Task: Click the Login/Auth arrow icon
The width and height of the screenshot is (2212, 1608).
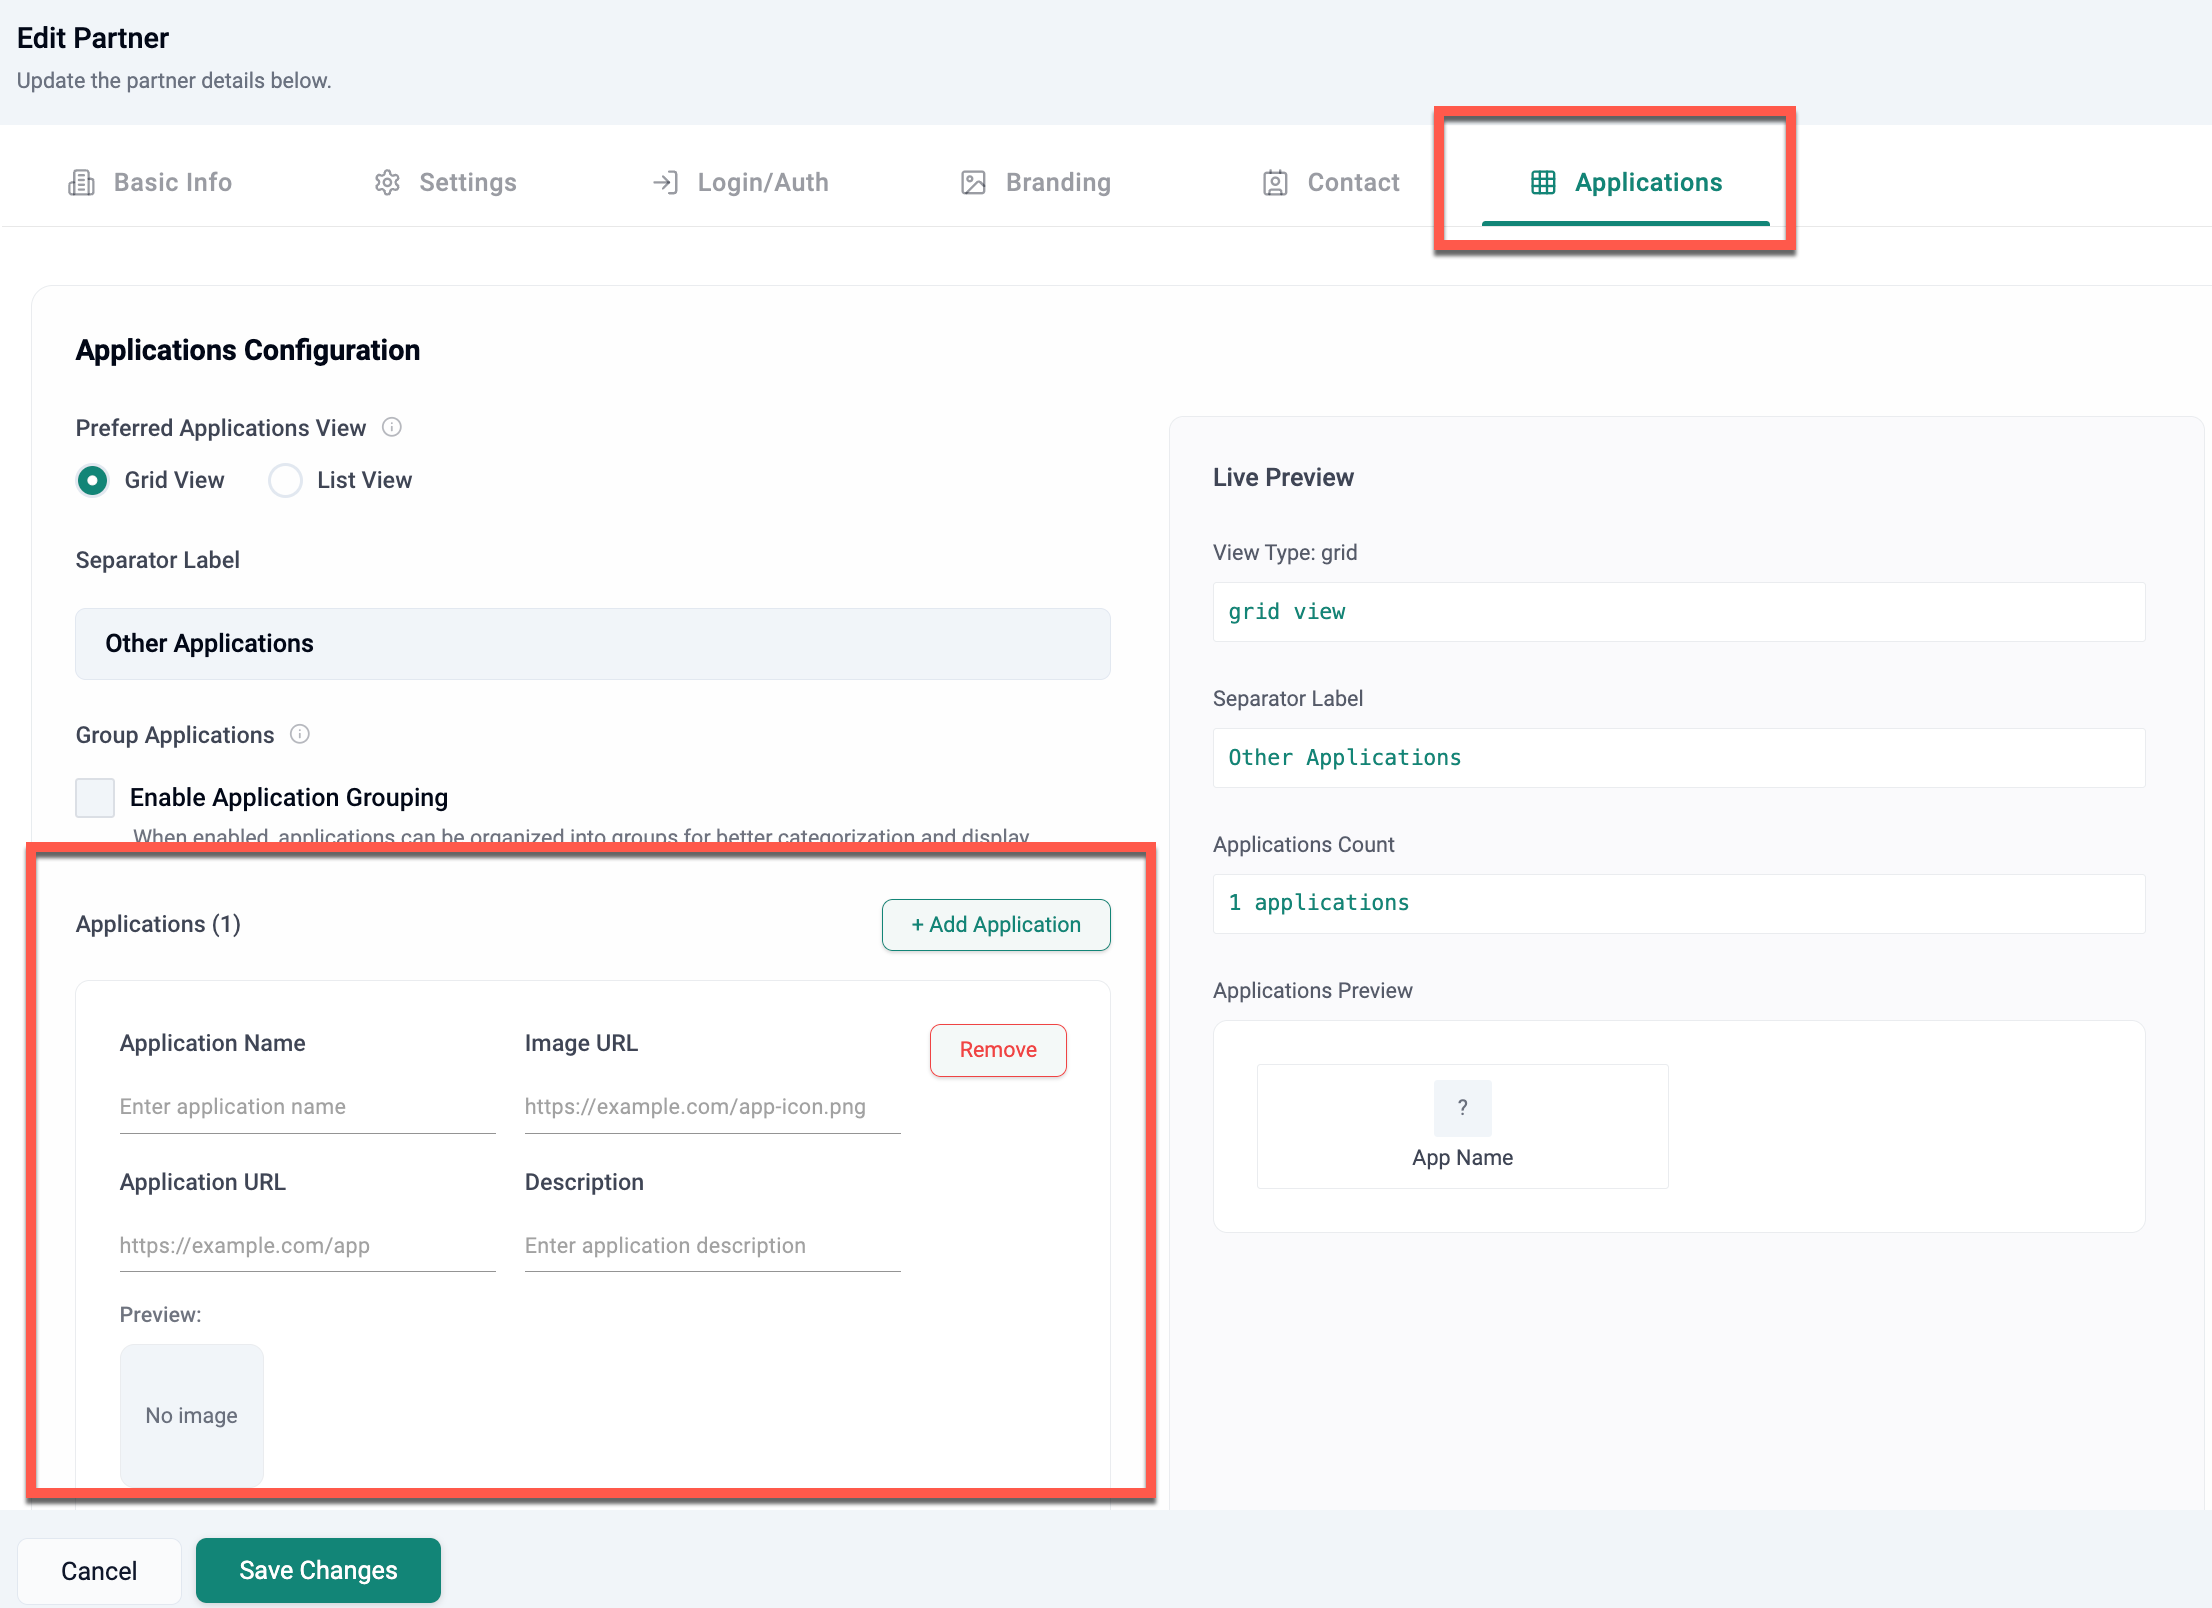Action: coord(665,183)
